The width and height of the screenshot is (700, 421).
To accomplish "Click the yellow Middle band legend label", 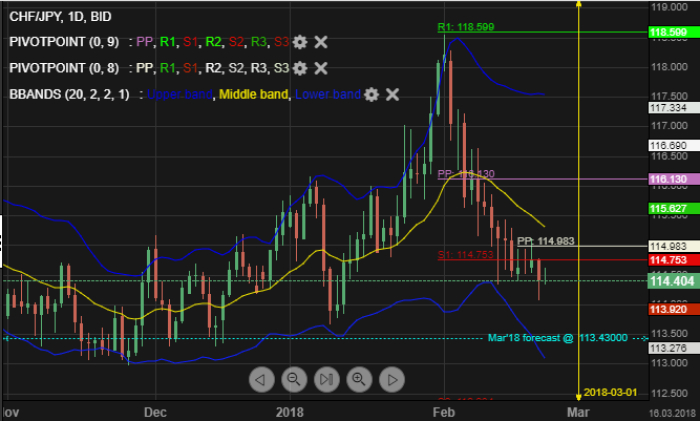I will coord(253,94).
